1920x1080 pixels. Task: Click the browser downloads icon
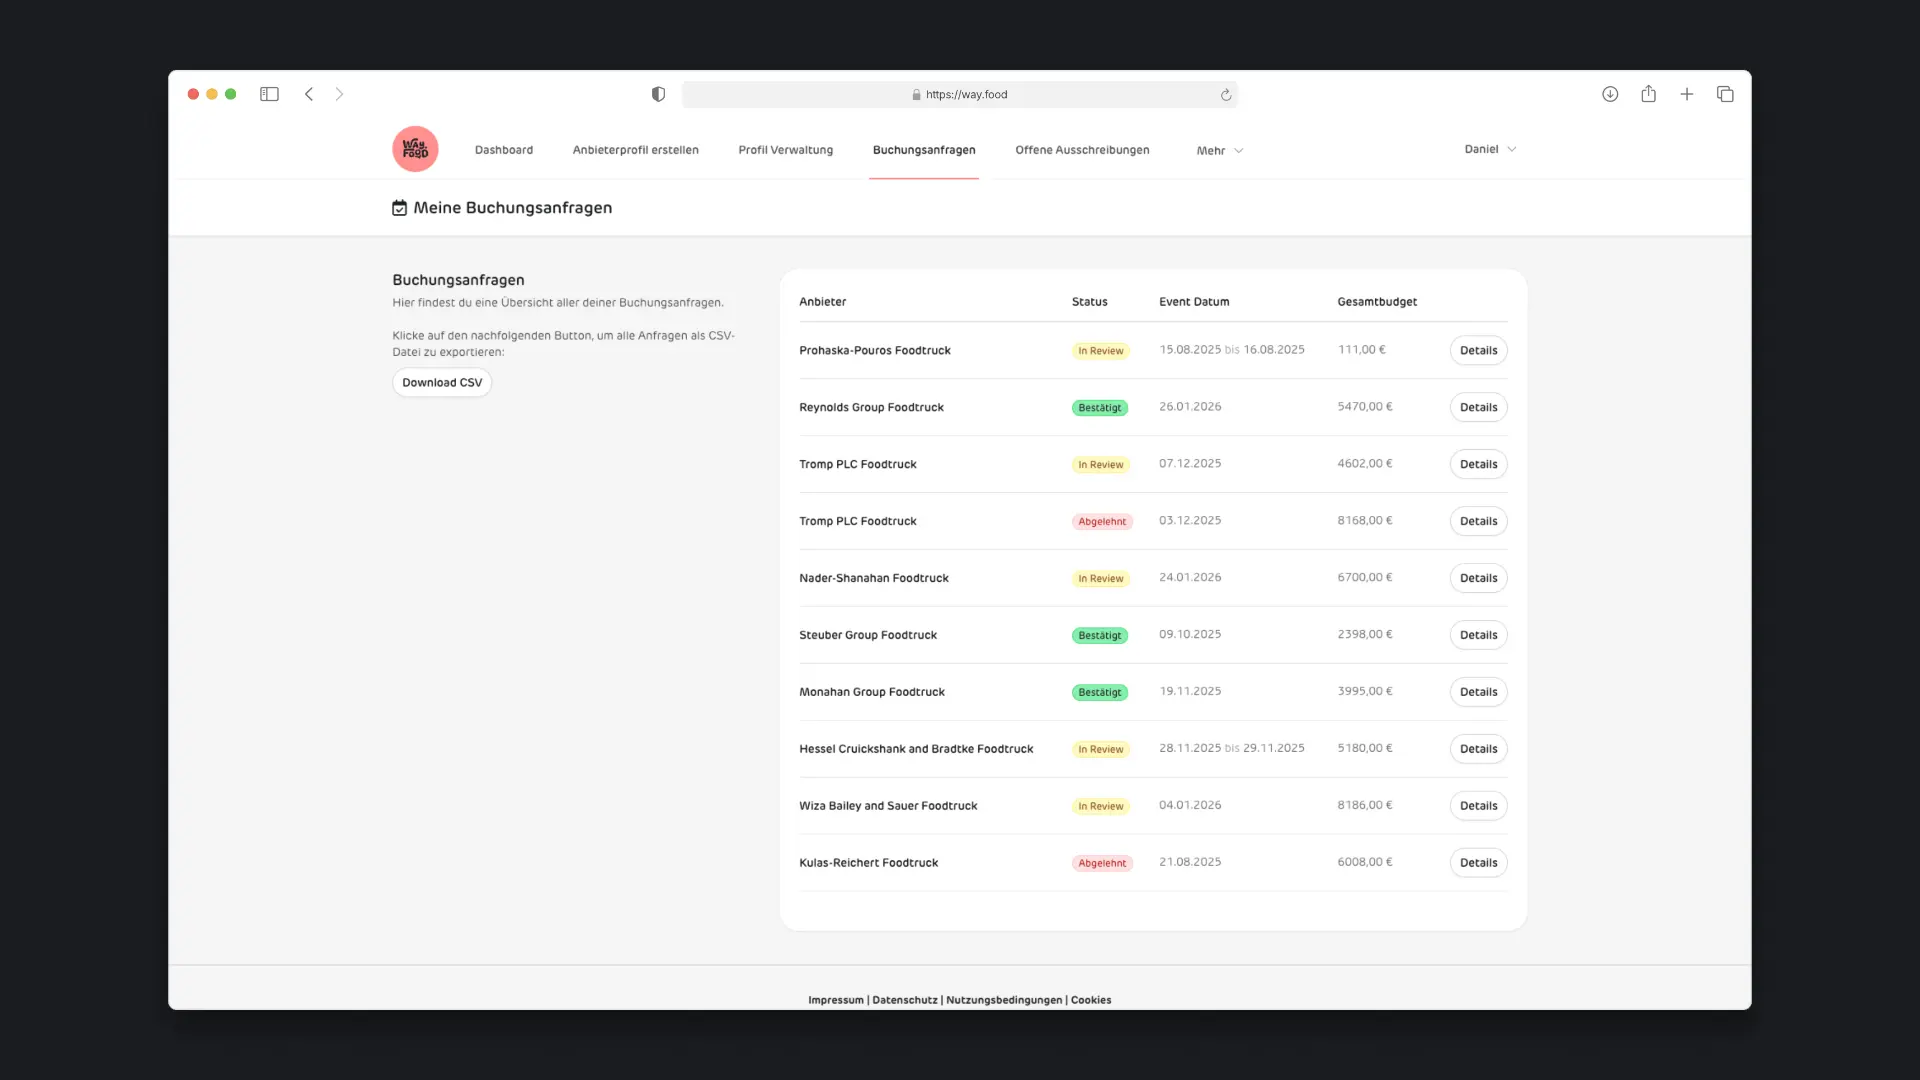1610,93
